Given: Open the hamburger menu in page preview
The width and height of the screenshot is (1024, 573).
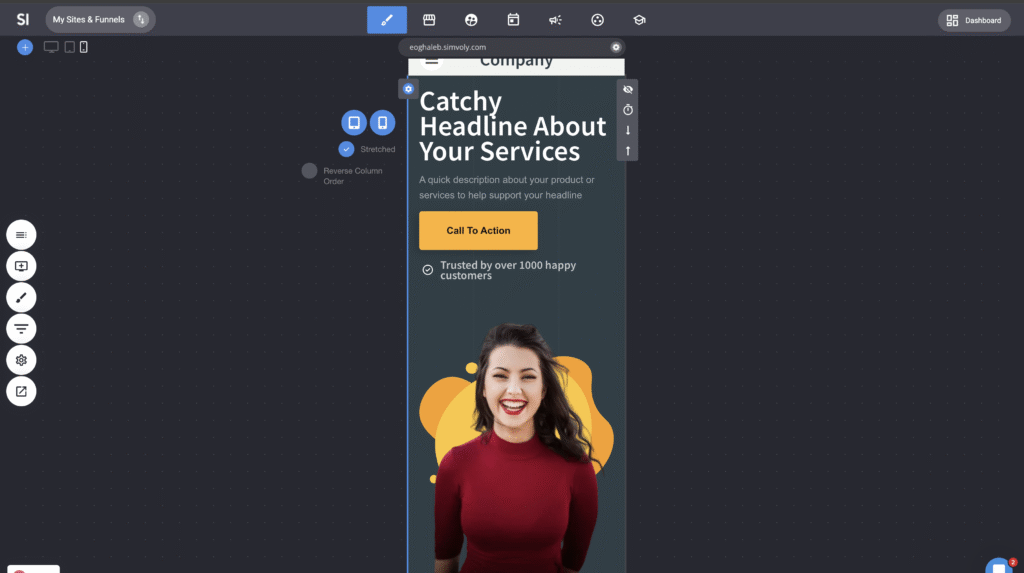Looking at the screenshot, I should tap(432, 61).
